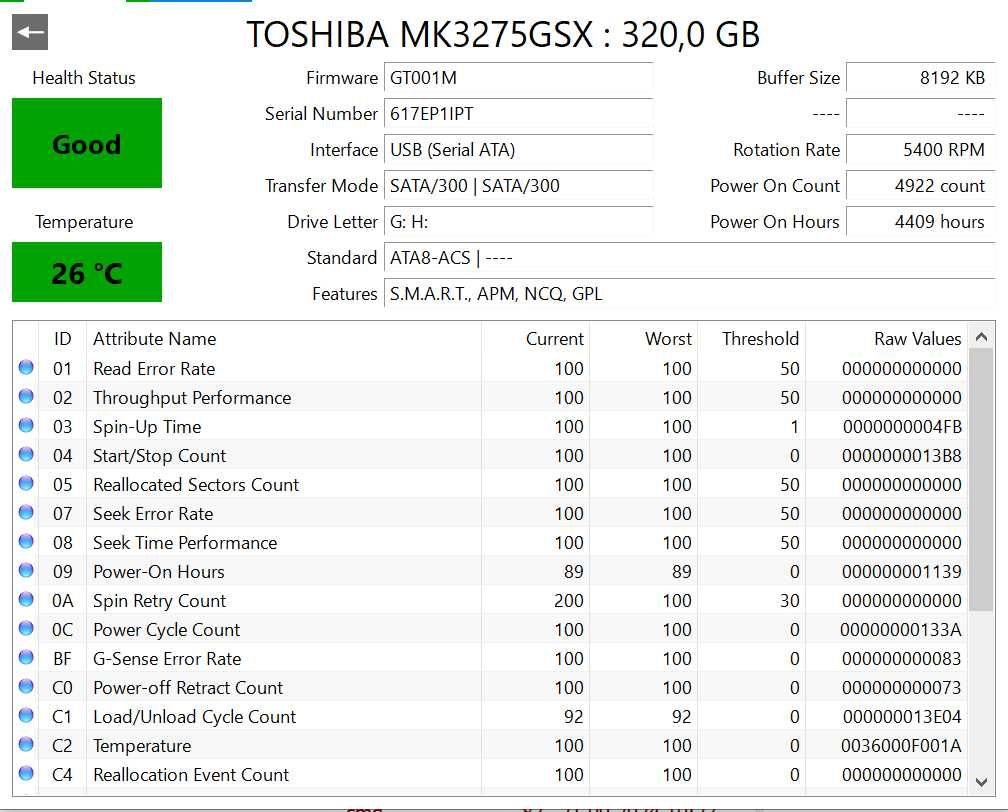
Task: Select the Power Cycle Count attribute name
Action: tap(166, 630)
